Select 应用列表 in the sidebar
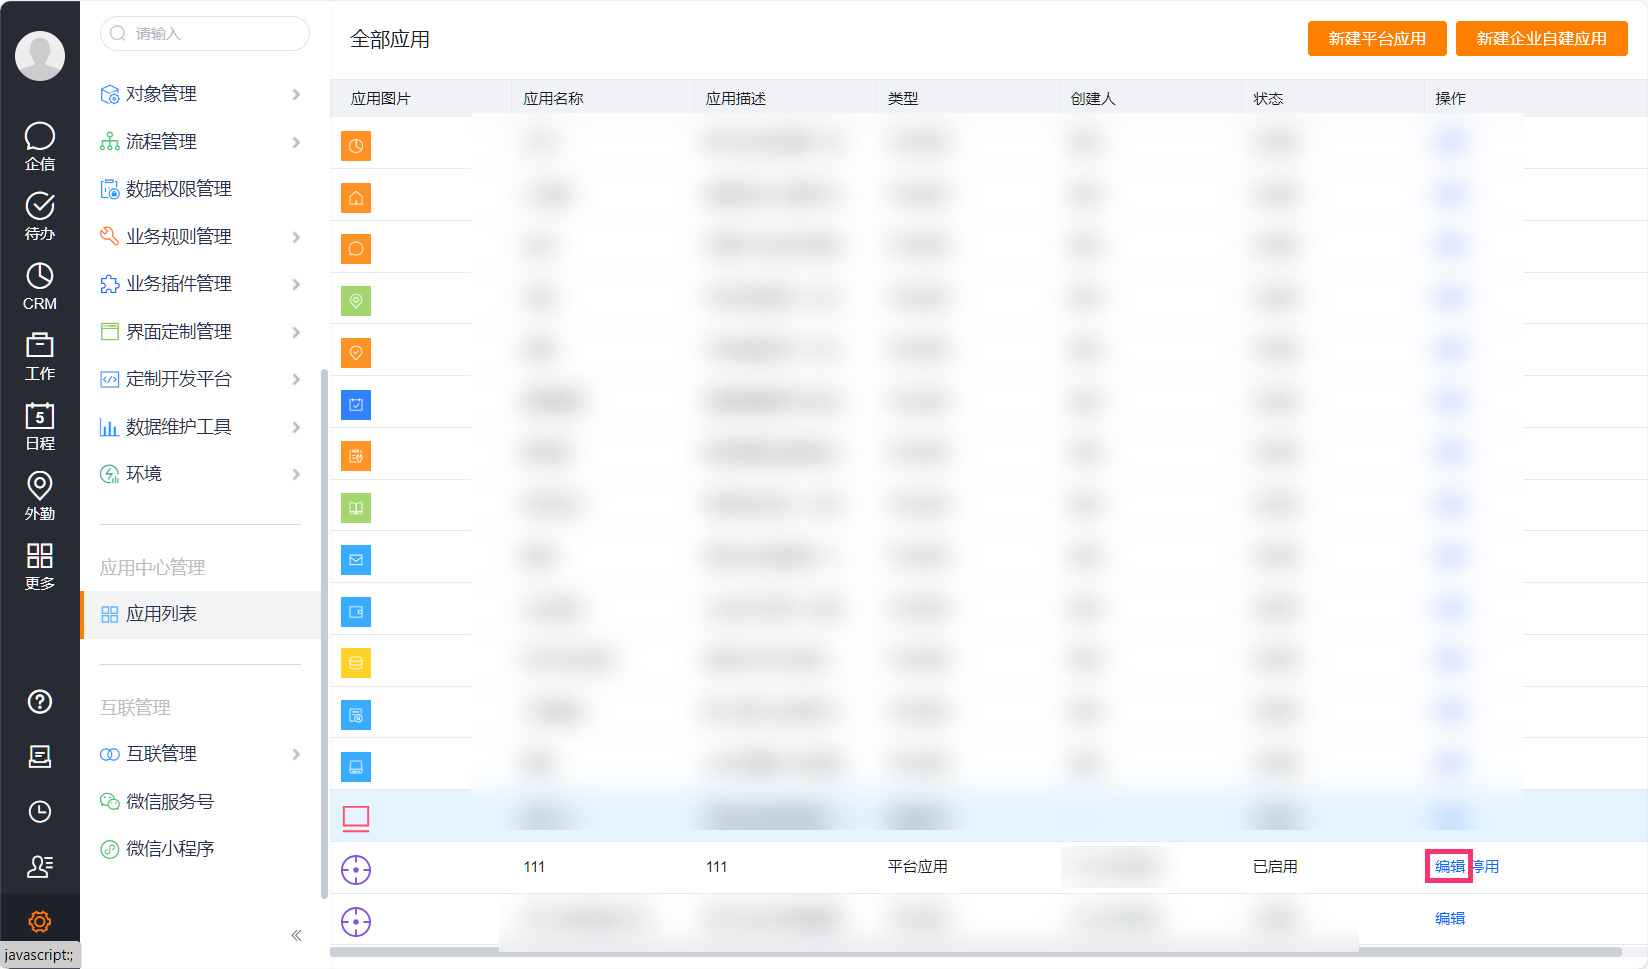 click(162, 614)
